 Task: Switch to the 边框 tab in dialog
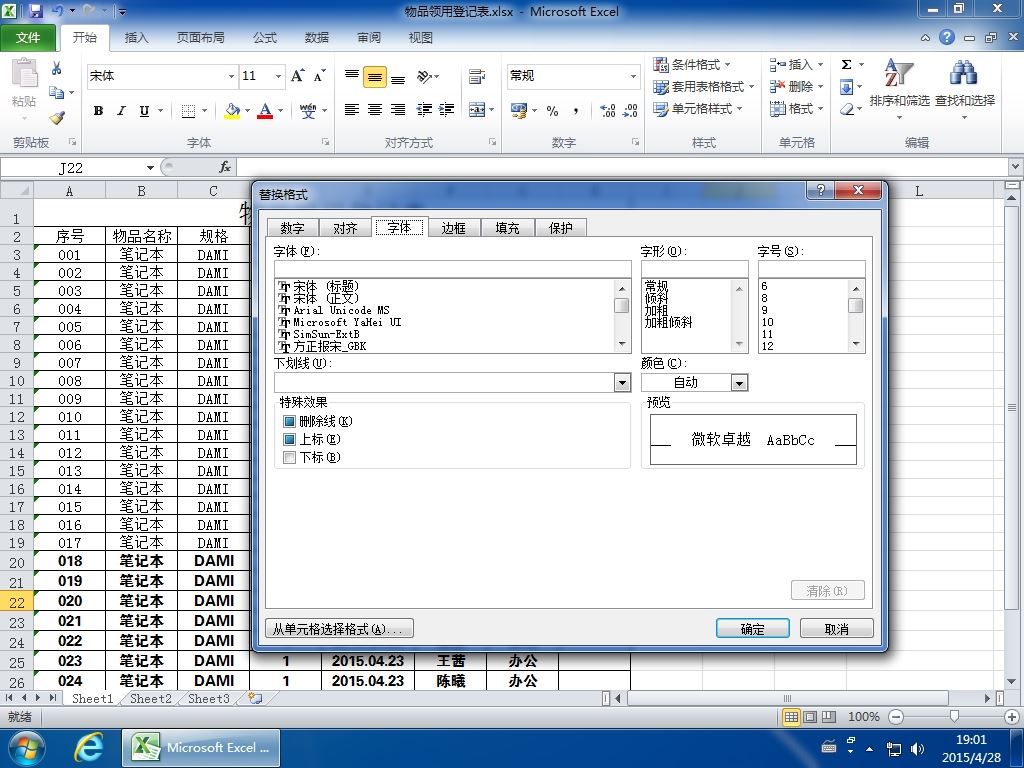pos(453,228)
